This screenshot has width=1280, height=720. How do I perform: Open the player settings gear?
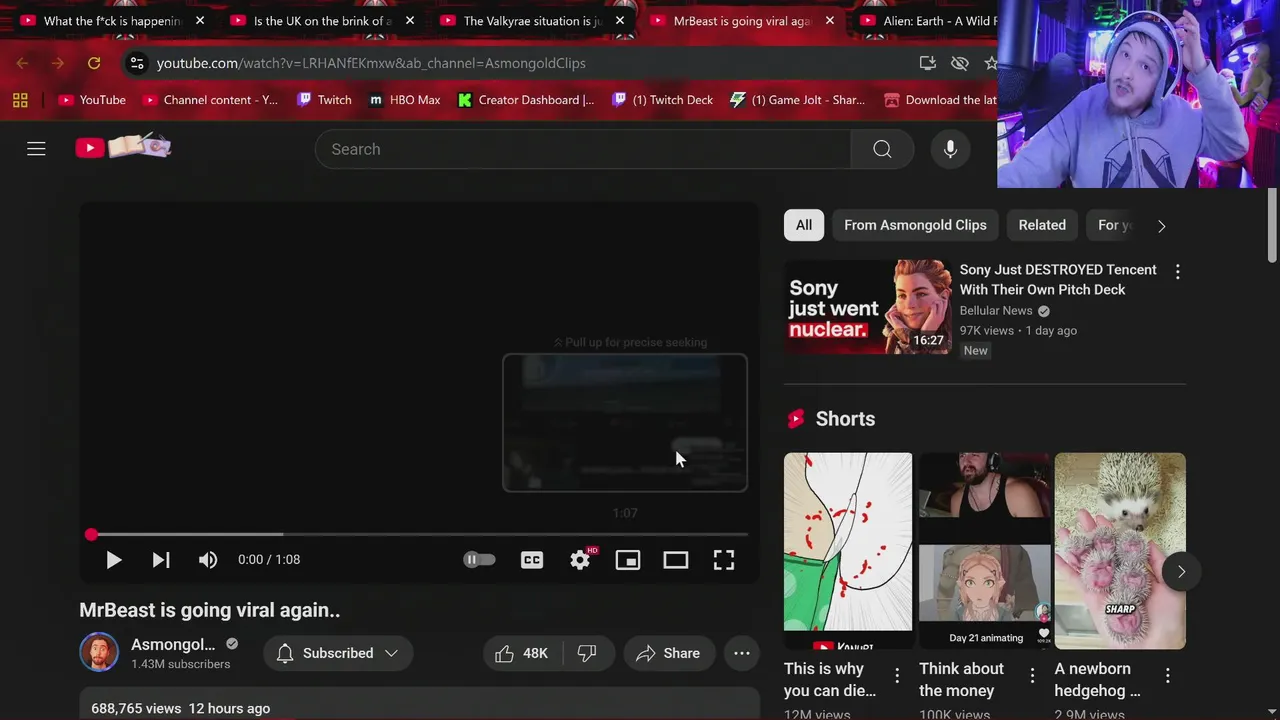pyautogui.click(x=580, y=560)
